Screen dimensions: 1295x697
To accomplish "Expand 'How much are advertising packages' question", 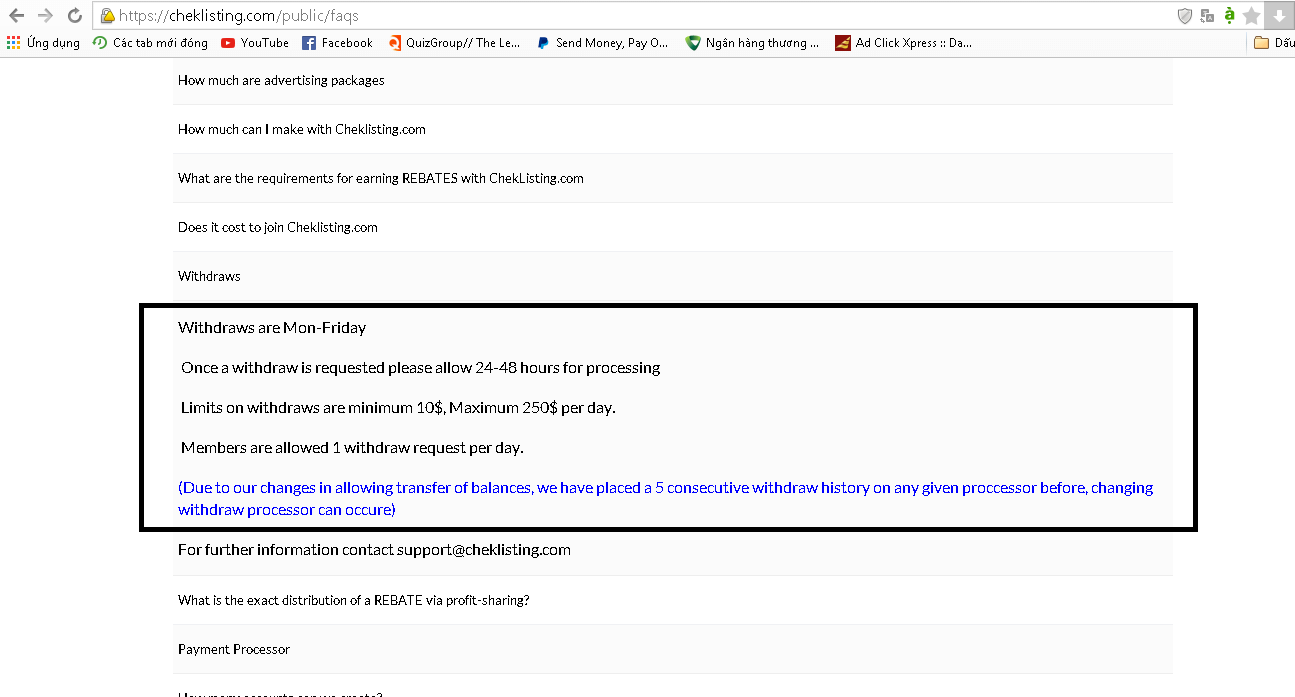I will click(x=672, y=80).
